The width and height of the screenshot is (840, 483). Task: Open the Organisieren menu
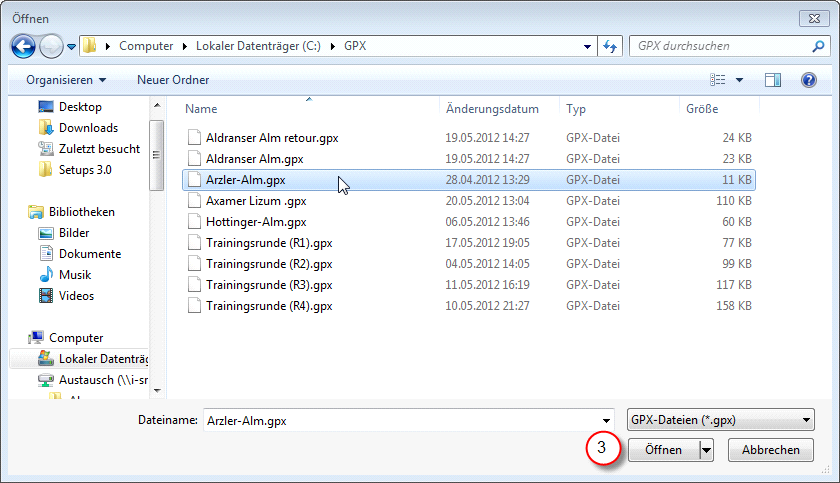pos(66,79)
